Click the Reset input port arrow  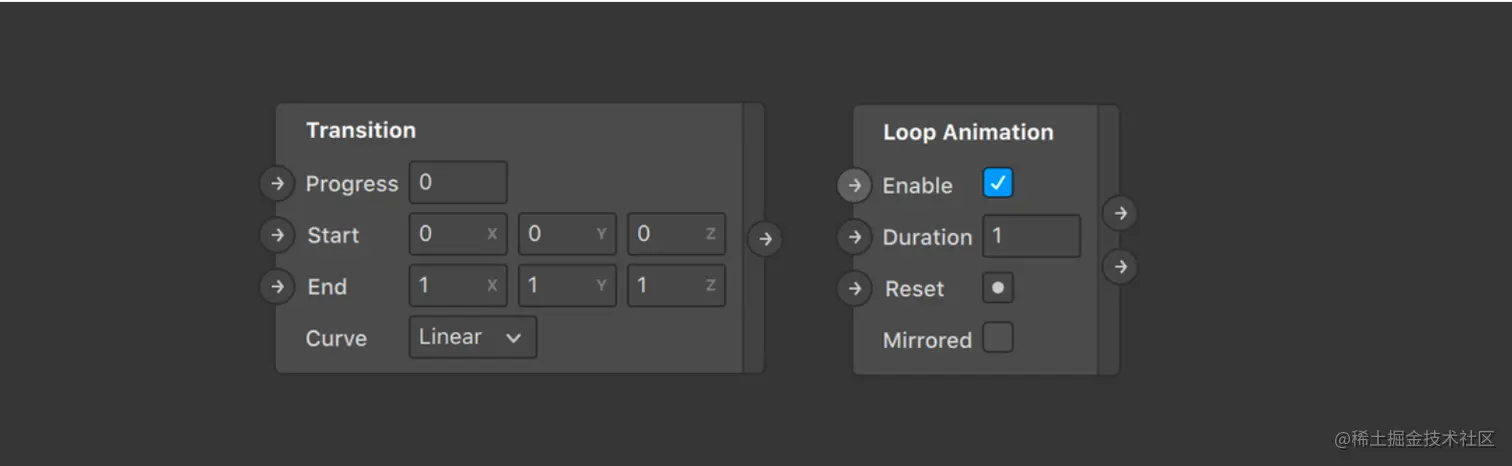click(x=854, y=289)
